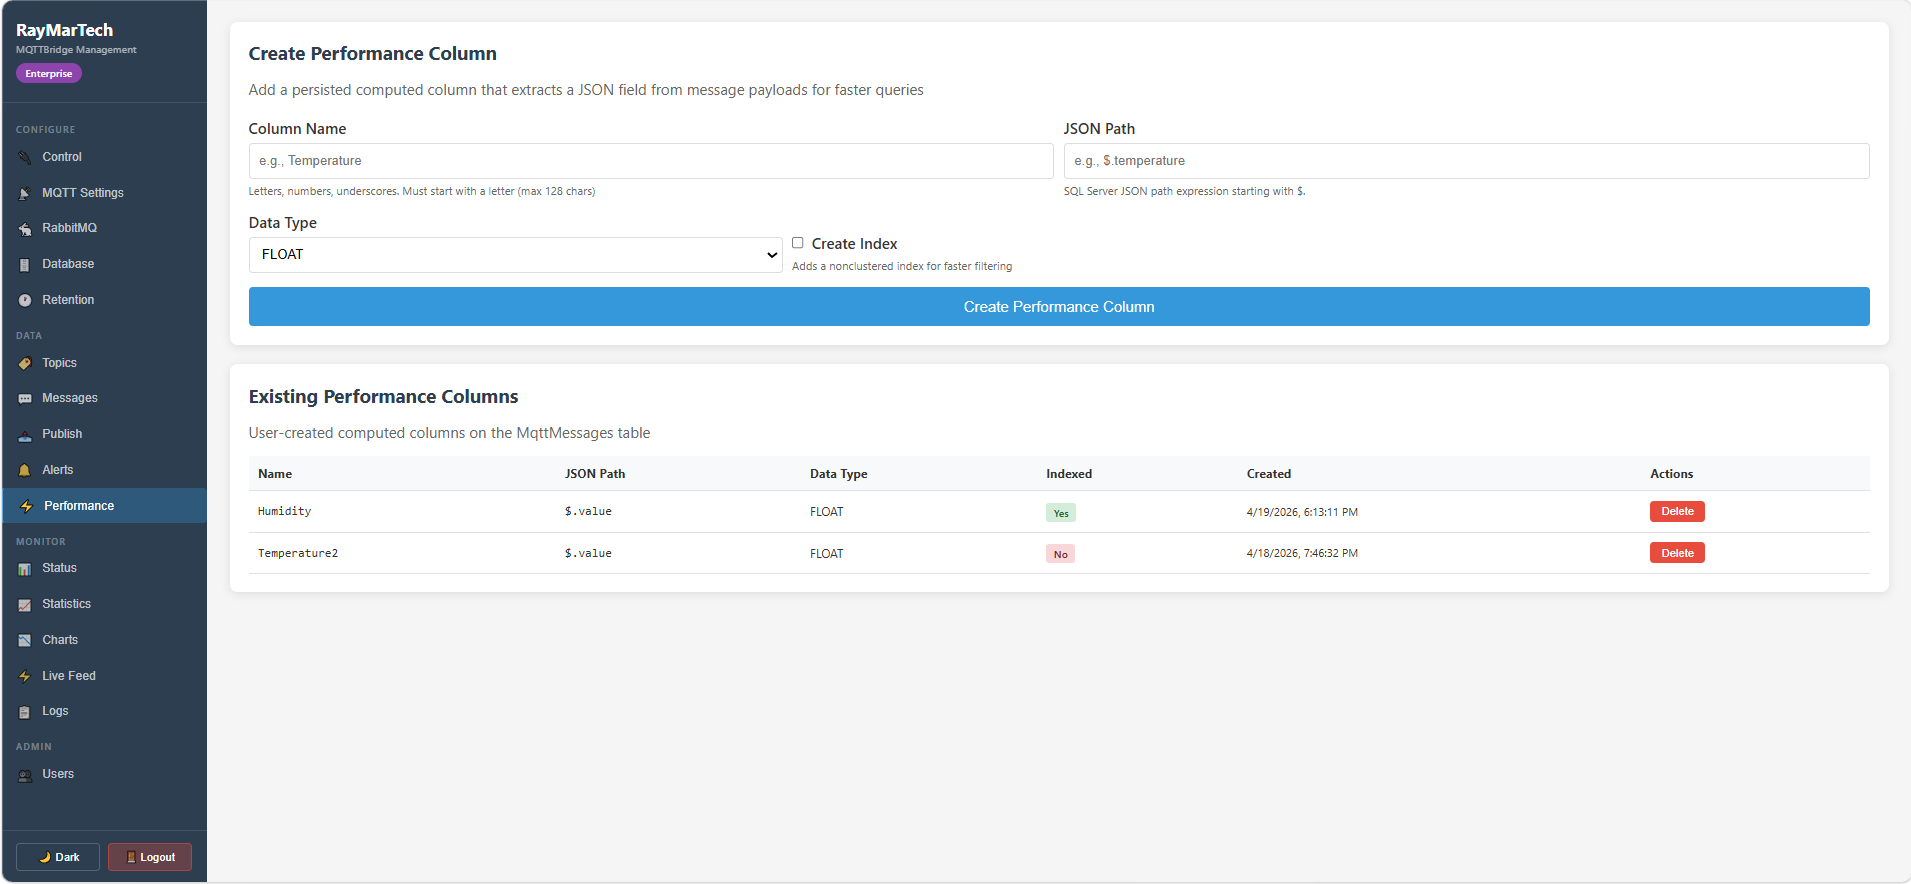Select the Statistics menu entry
This screenshot has width=1911, height=884.
[104, 604]
